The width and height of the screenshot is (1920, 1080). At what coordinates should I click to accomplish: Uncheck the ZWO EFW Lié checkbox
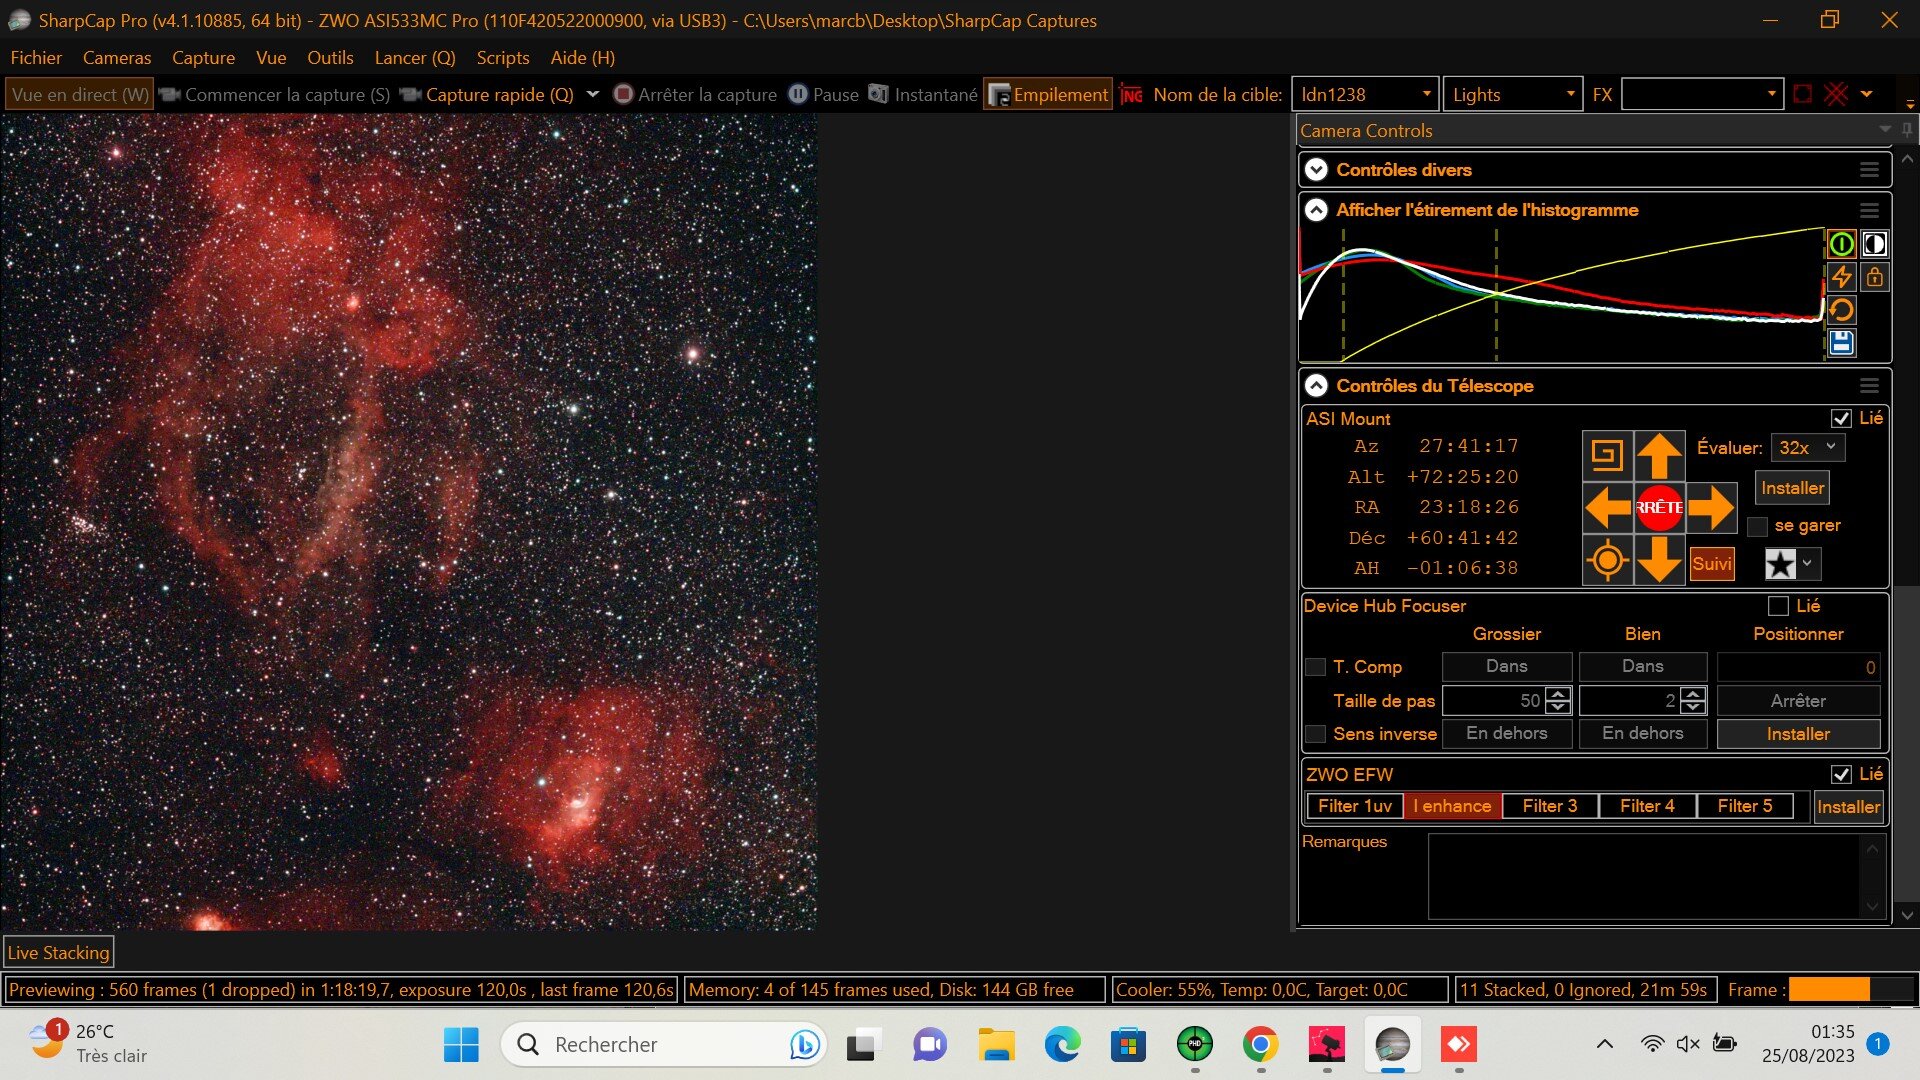[x=1841, y=774]
